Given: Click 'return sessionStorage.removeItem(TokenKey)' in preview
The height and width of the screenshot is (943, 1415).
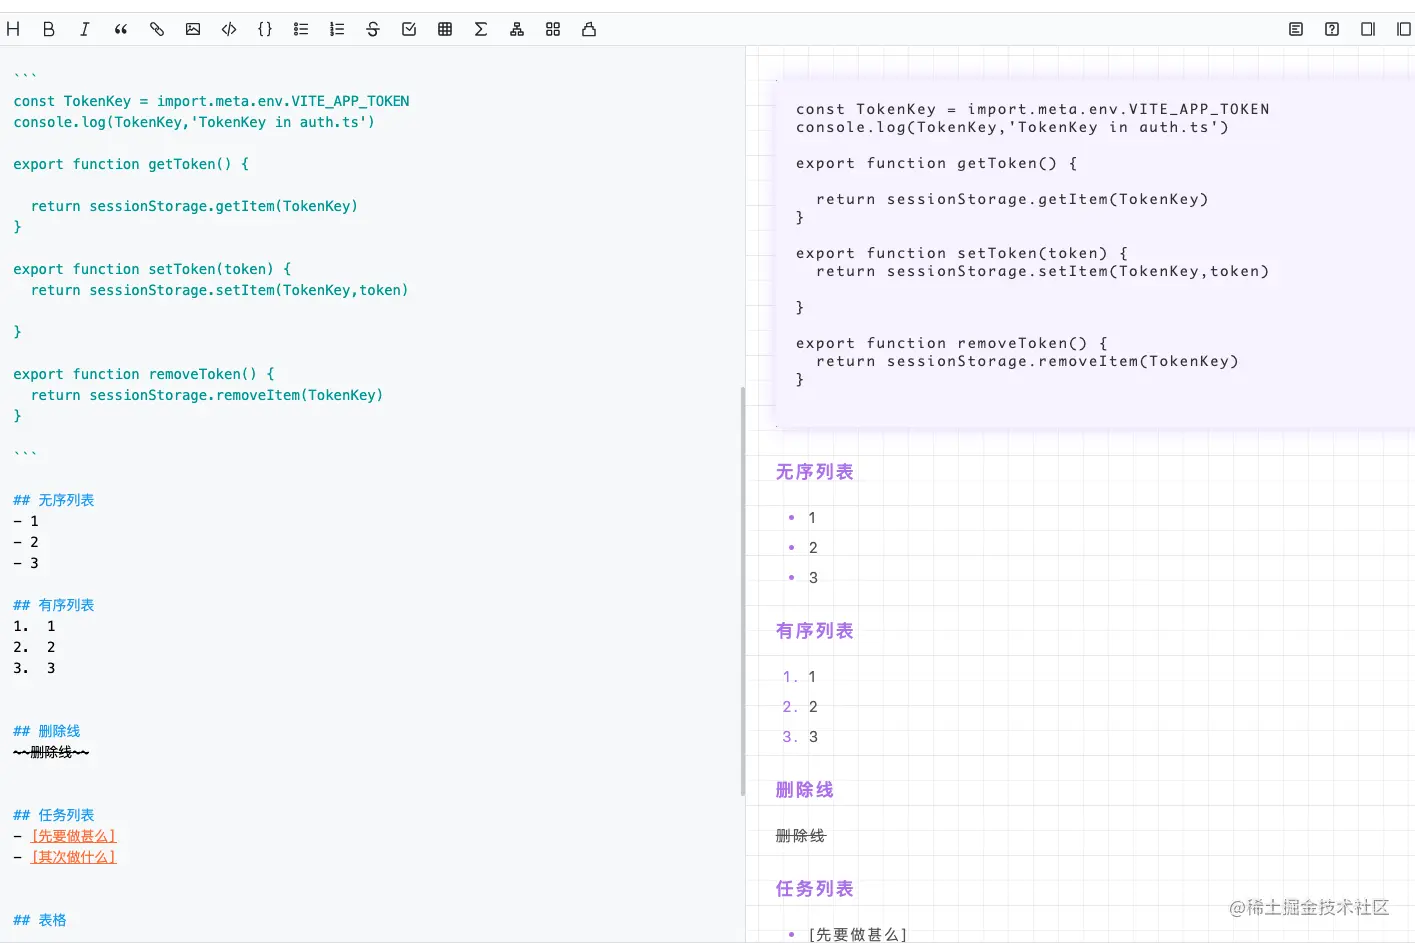Looking at the screenshot, I should (1027, 361).
